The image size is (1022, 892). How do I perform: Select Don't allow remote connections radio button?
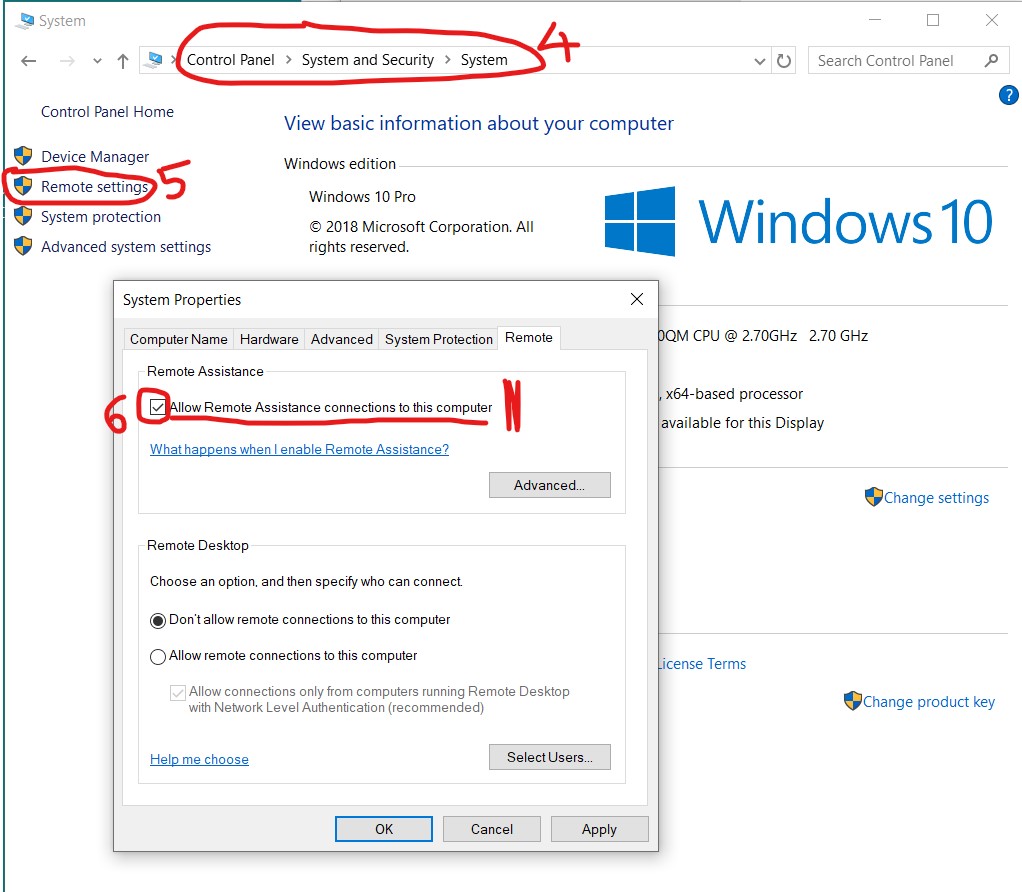coord(158,620)
